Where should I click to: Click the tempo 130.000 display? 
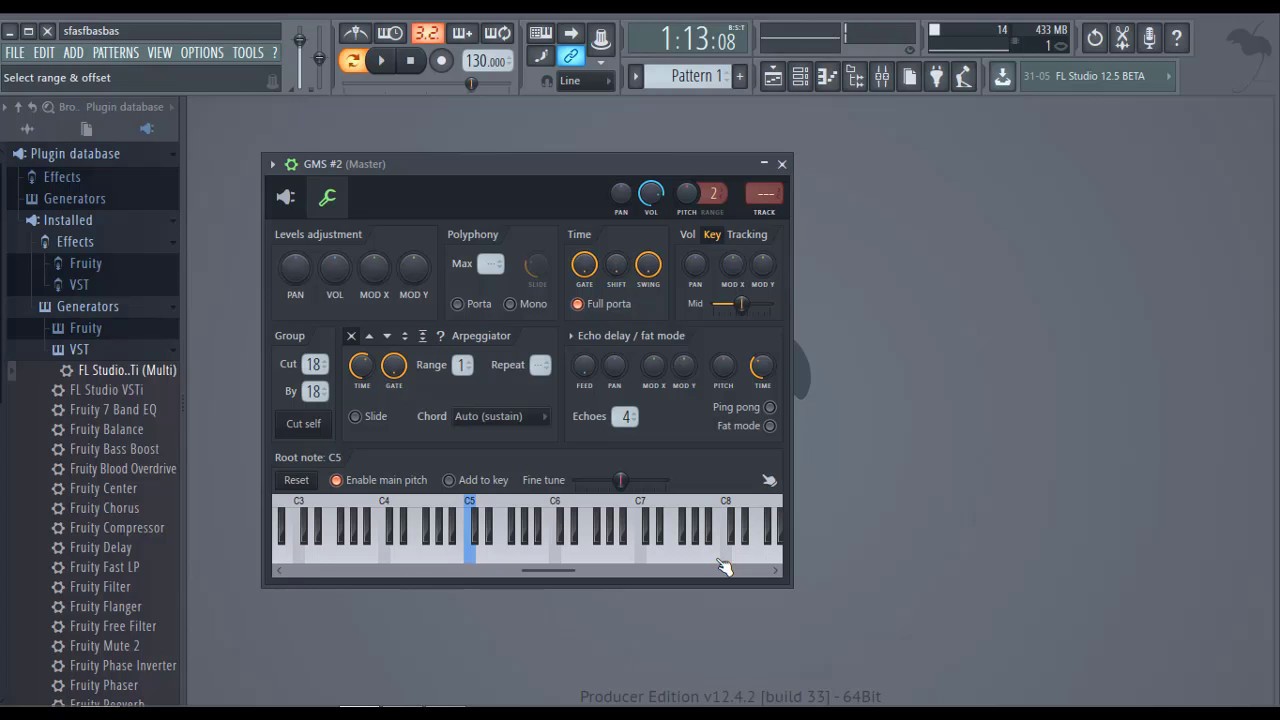487,61
